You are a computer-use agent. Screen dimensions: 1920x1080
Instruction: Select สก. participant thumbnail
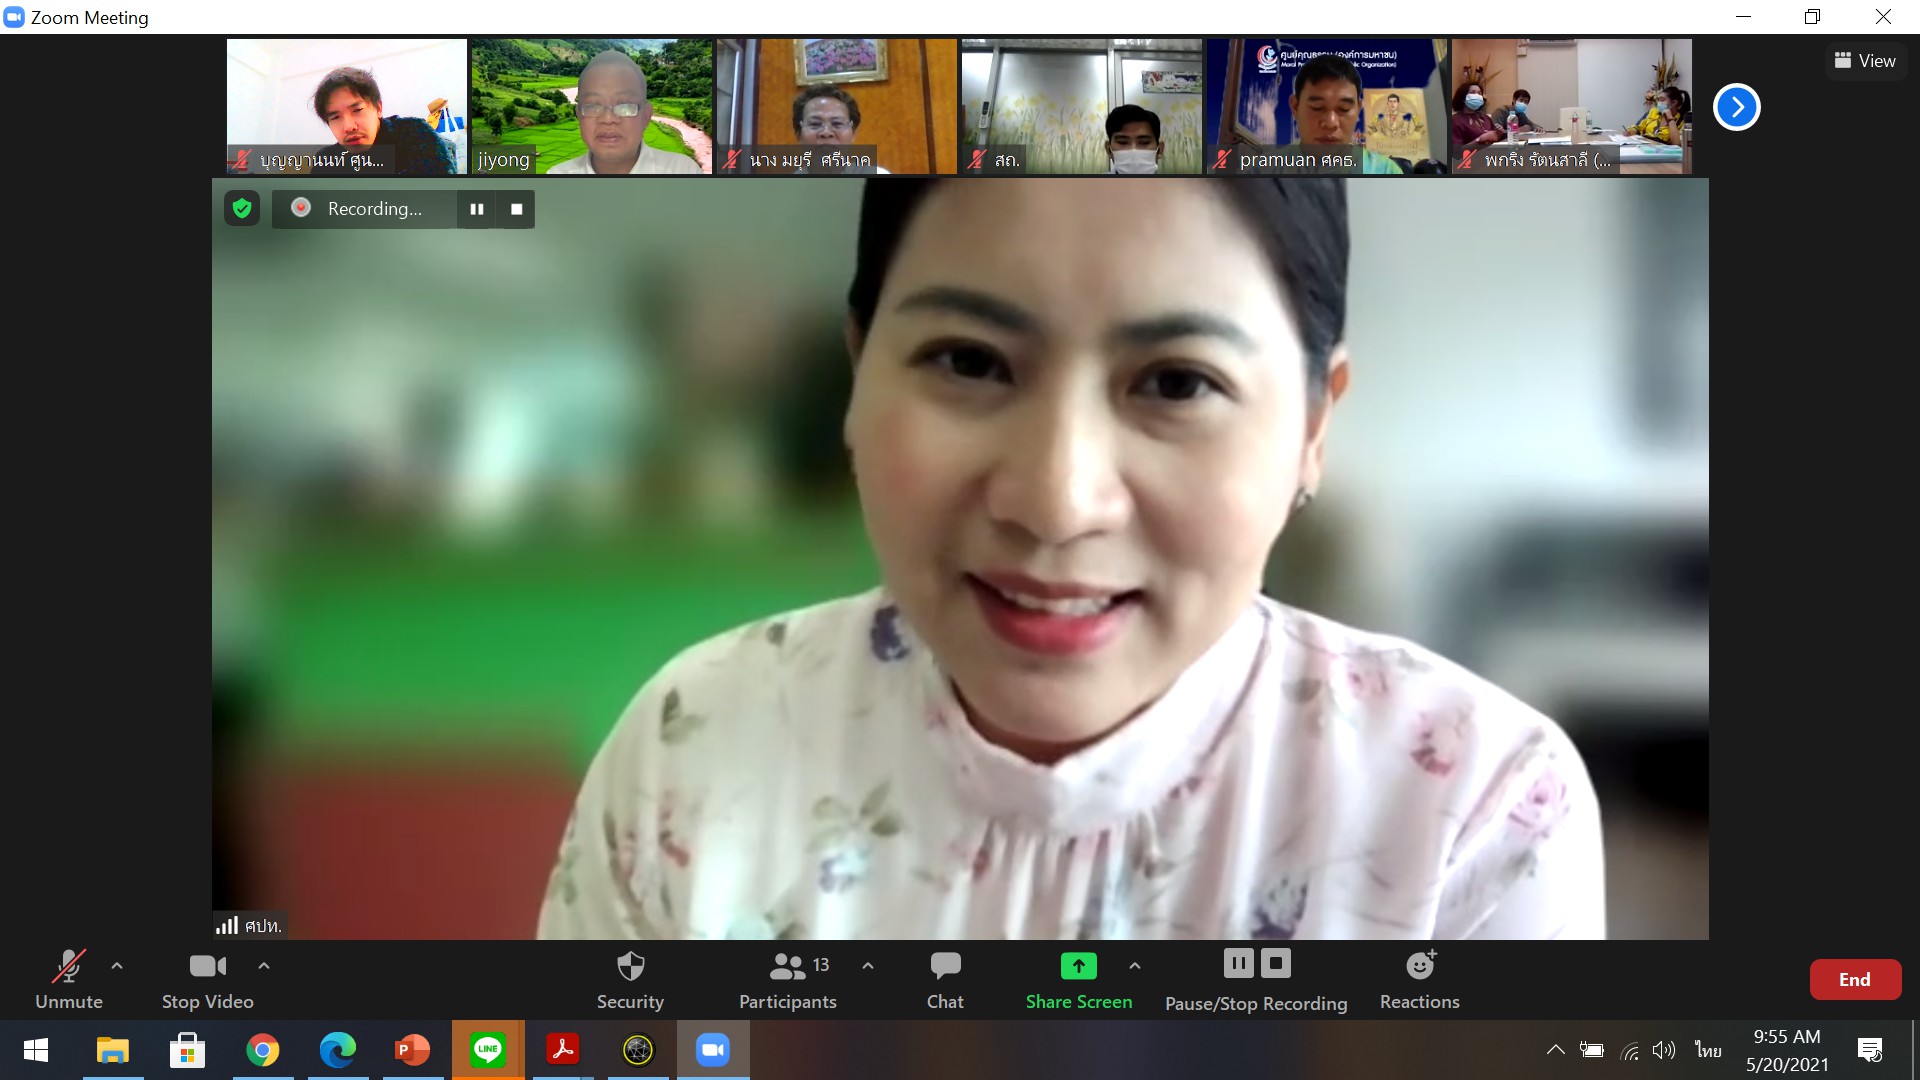pyautogui.click(x=1082, y=106)
